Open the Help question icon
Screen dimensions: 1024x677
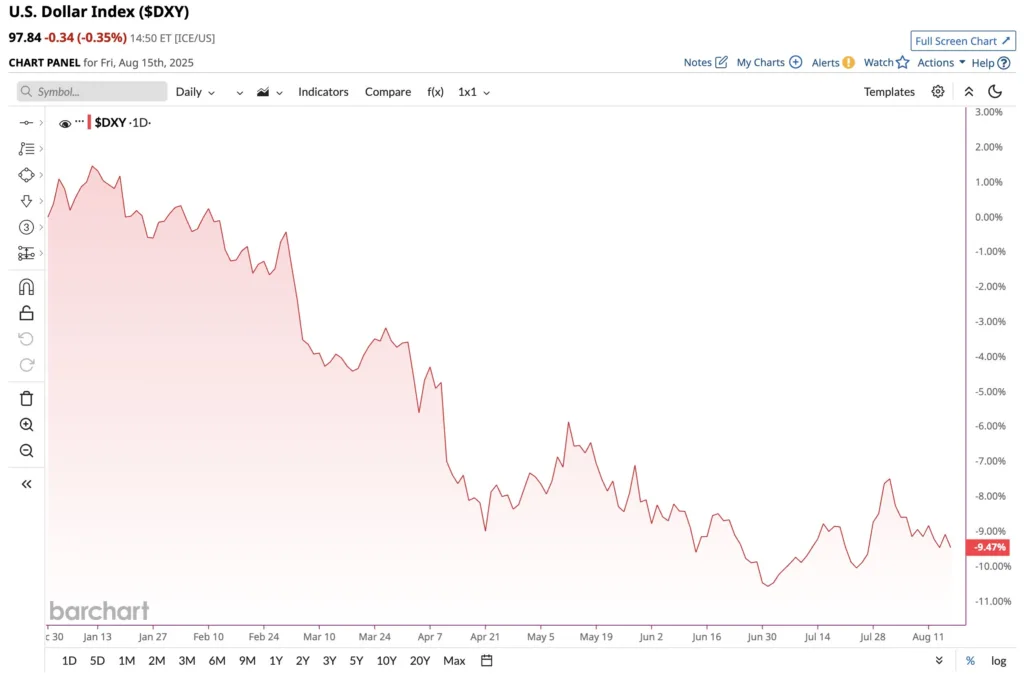tap(1004, 63)
